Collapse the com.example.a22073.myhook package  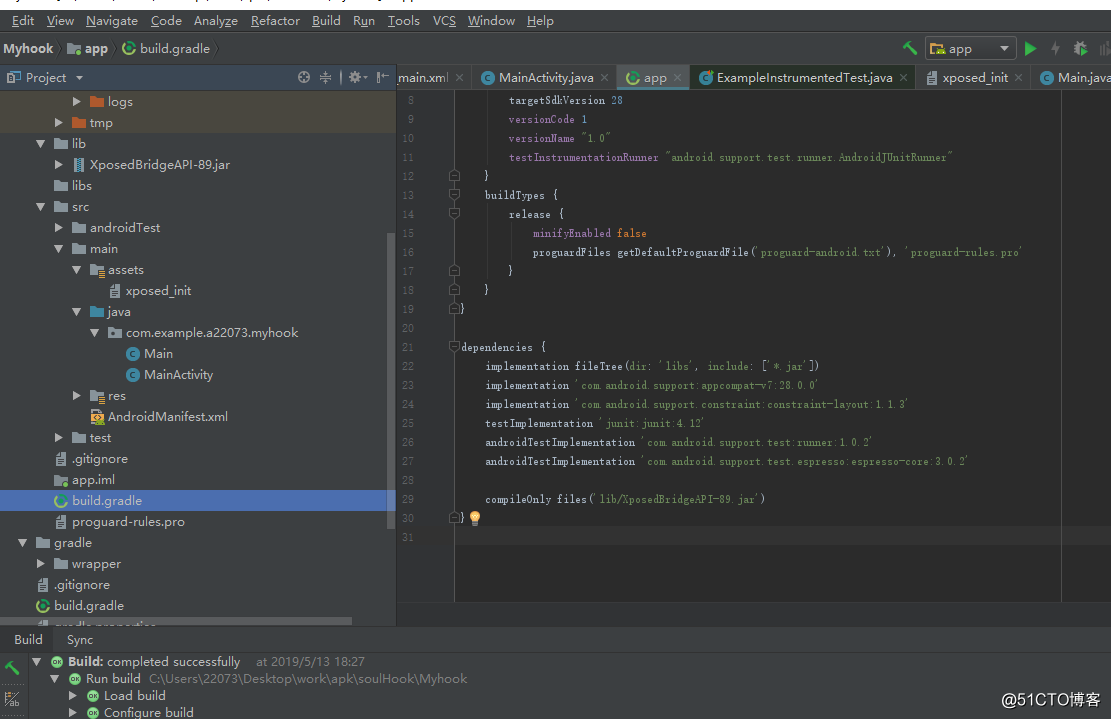coord(94,333)
